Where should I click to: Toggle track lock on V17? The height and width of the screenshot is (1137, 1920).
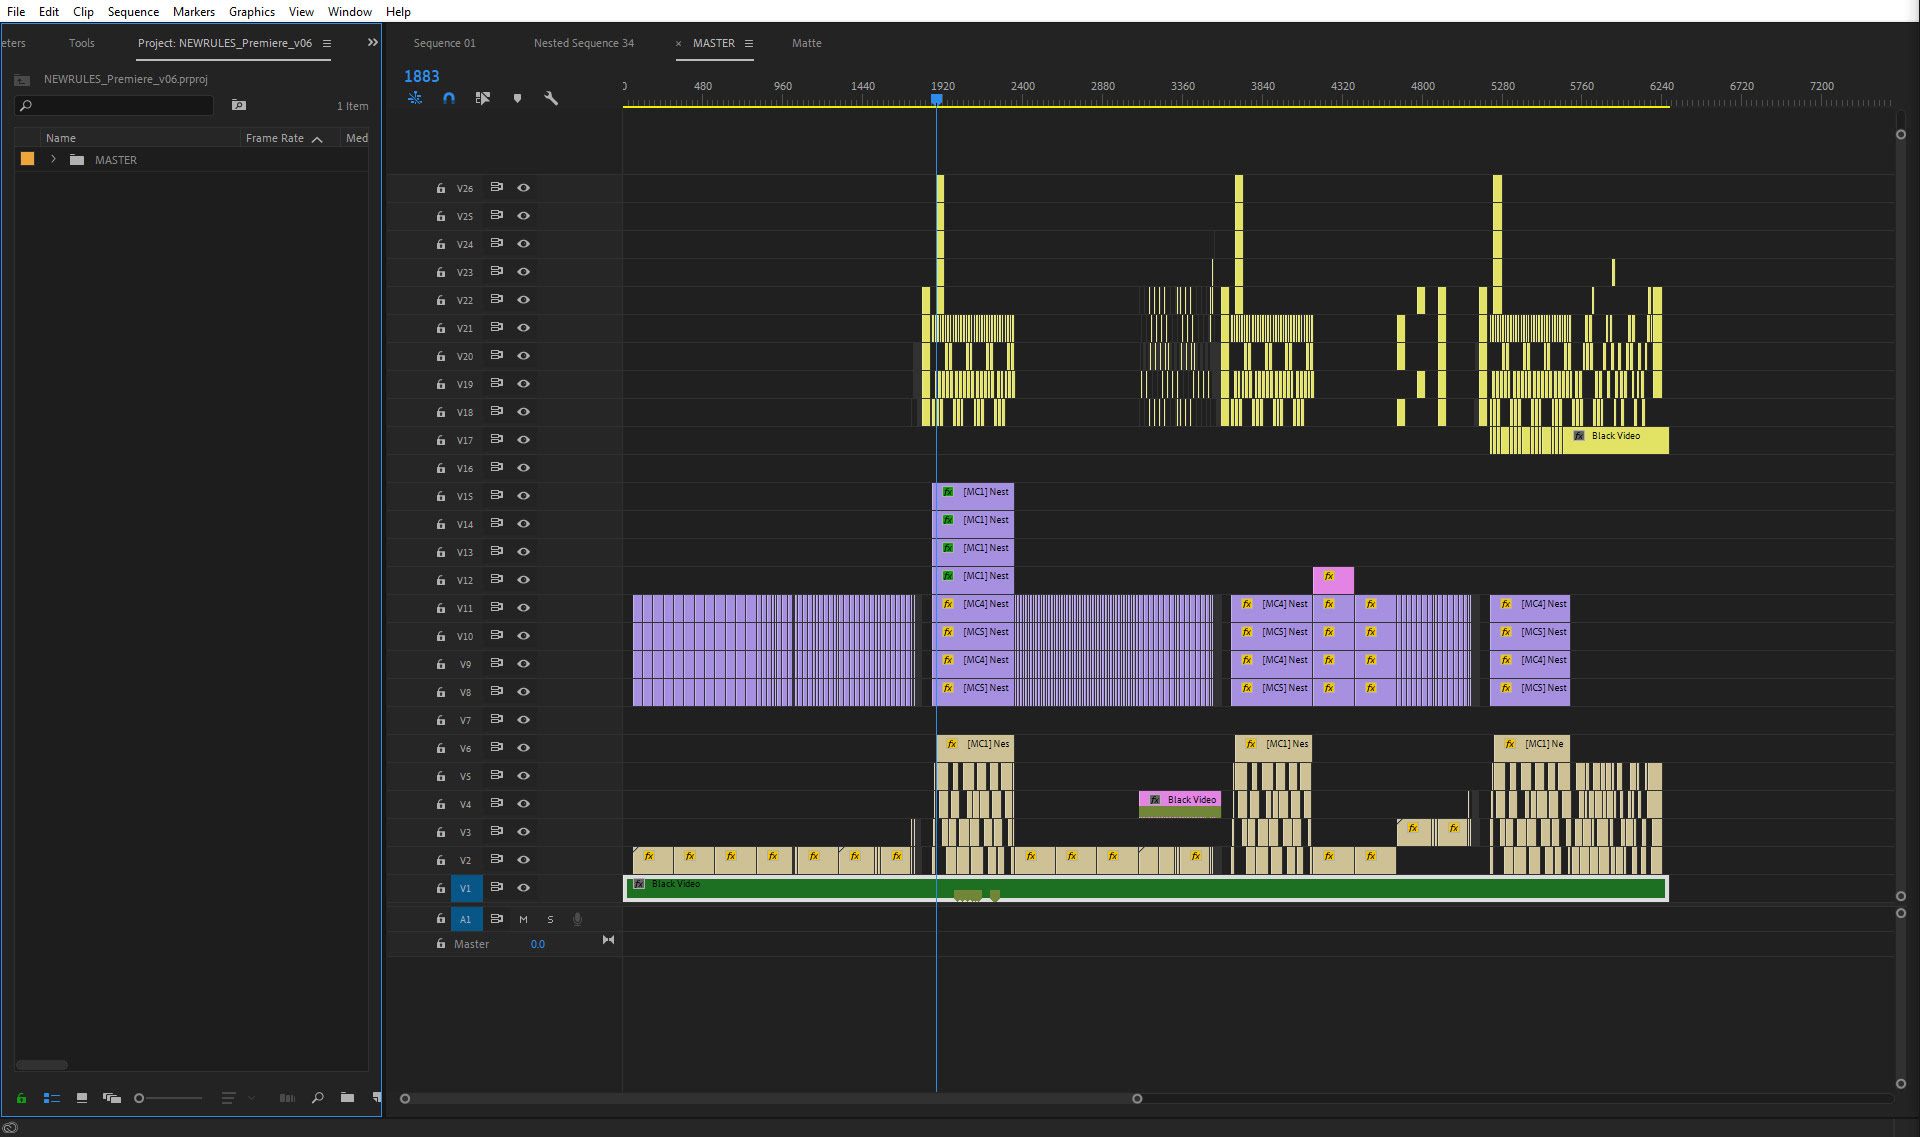click(440, 440)
